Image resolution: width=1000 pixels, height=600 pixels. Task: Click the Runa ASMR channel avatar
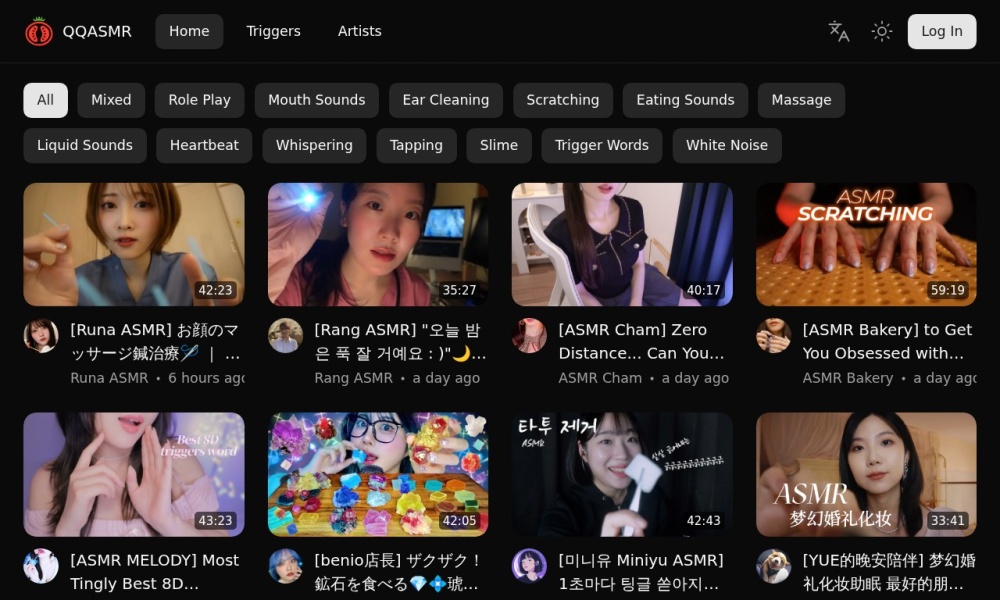41,336
